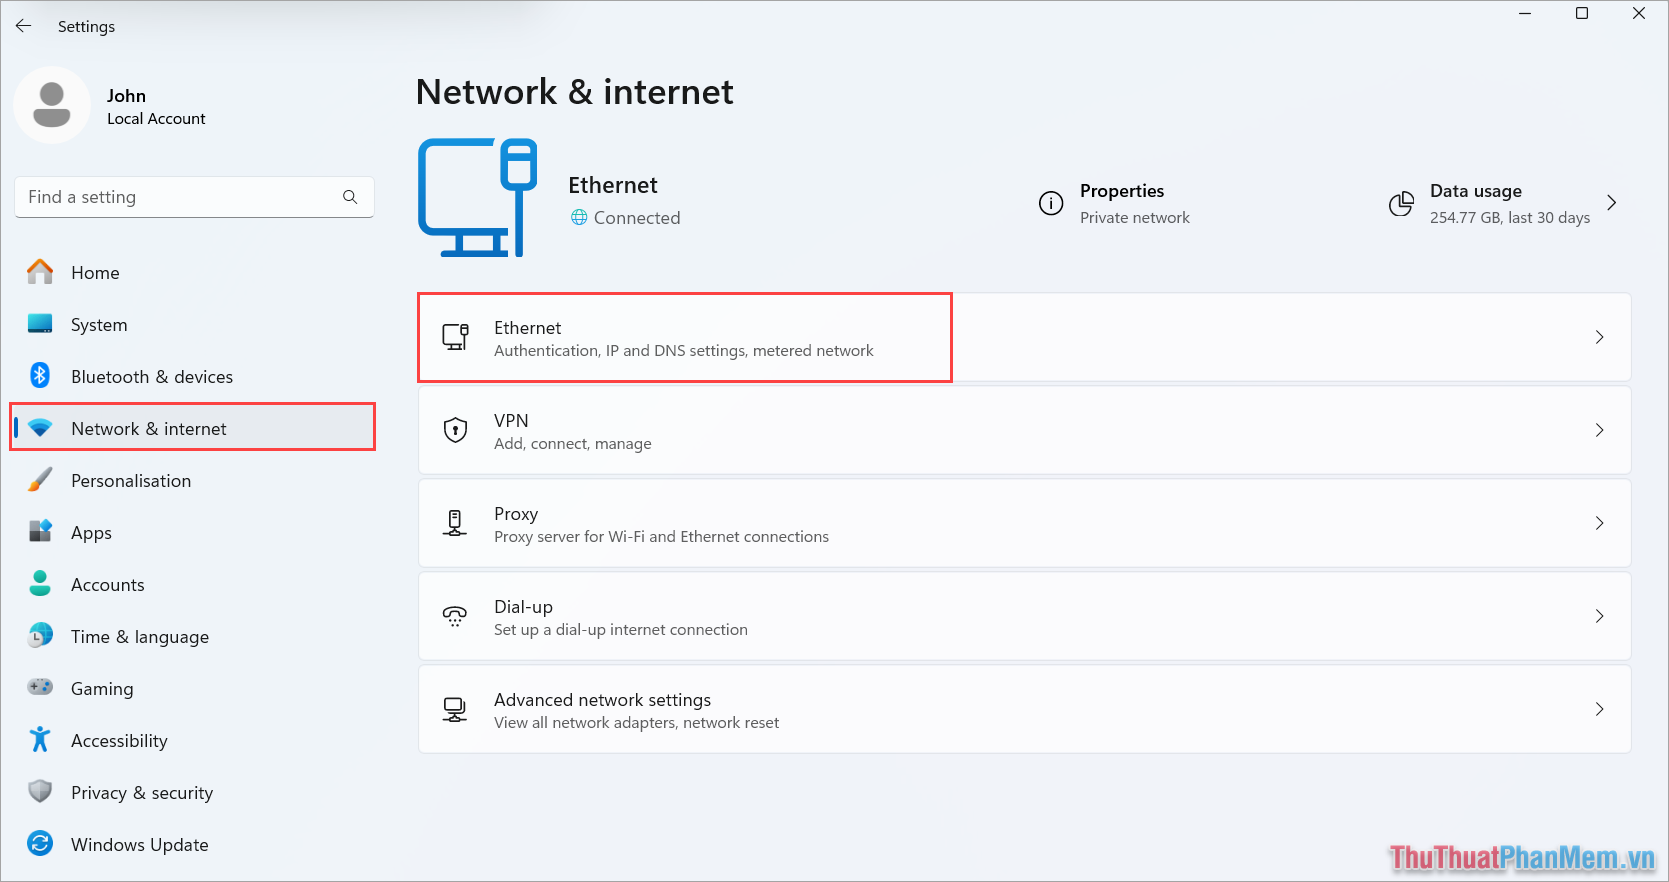Click the Apps icon in the sidebar
This screenshot has height=882, width=1669.
39,532
